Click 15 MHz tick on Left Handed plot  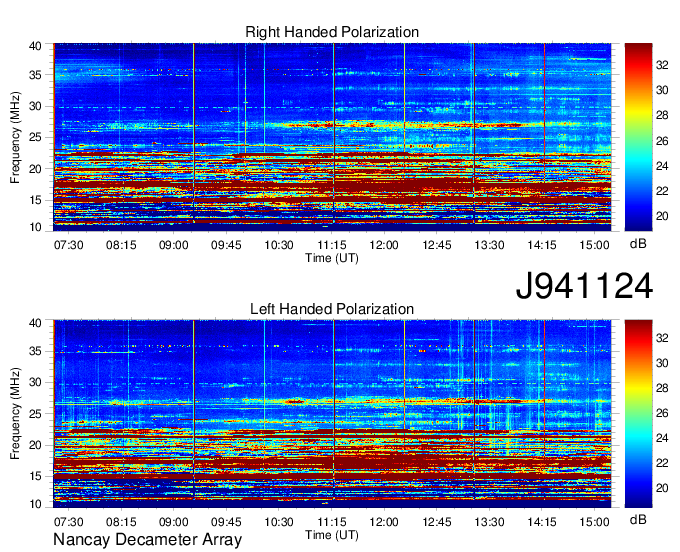pos(35,477)
